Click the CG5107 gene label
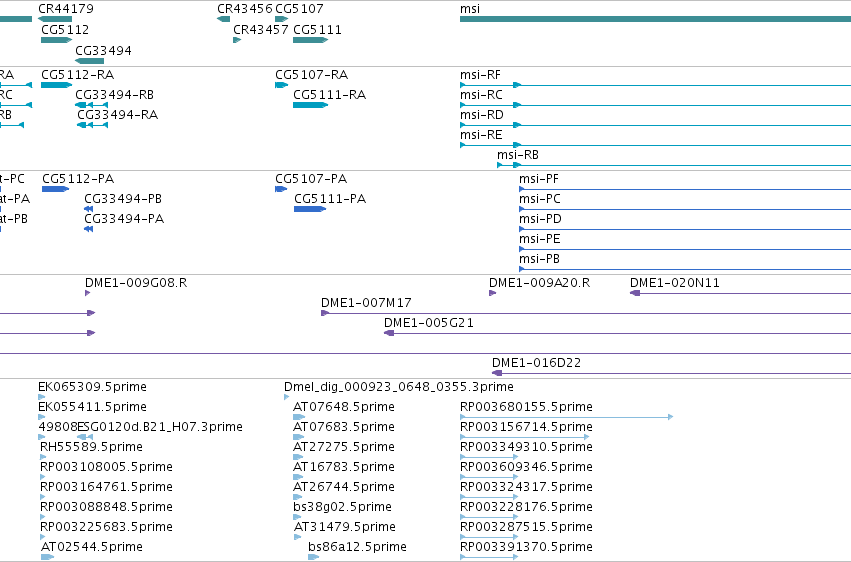Viewport: 851px width, 562px height. 300,9
